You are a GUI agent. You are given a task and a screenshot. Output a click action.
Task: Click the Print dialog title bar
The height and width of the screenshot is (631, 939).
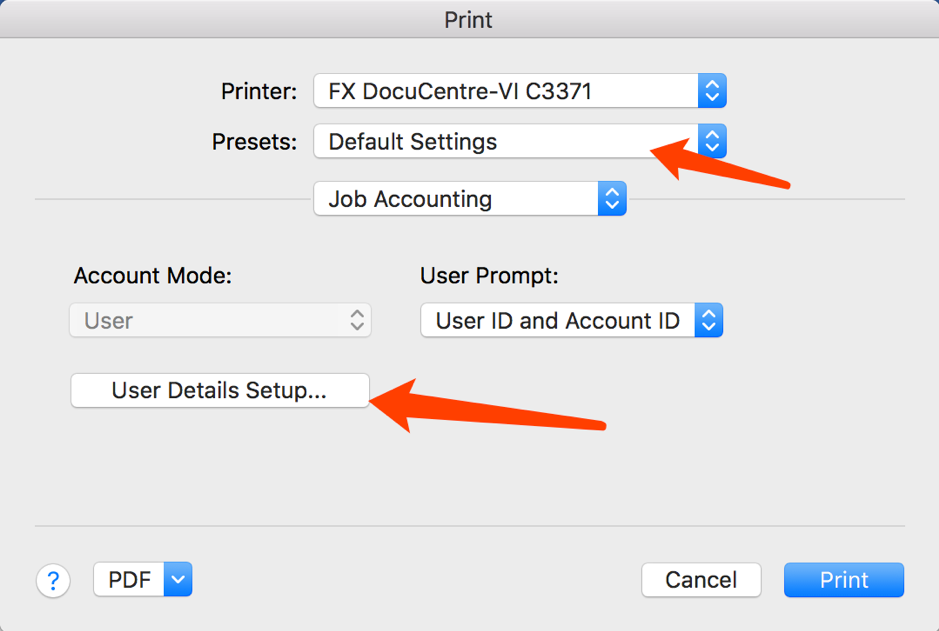tap(469, 19)
